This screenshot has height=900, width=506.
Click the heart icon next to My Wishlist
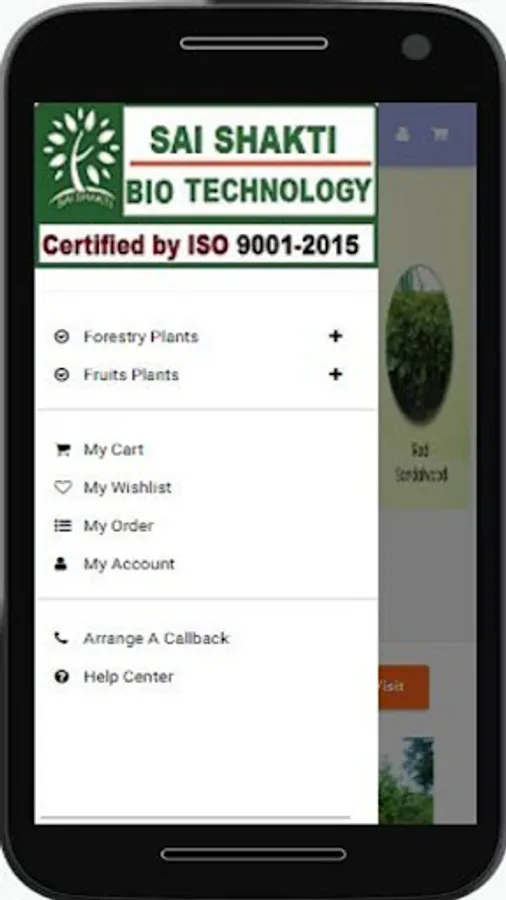(x=62, y=487)
